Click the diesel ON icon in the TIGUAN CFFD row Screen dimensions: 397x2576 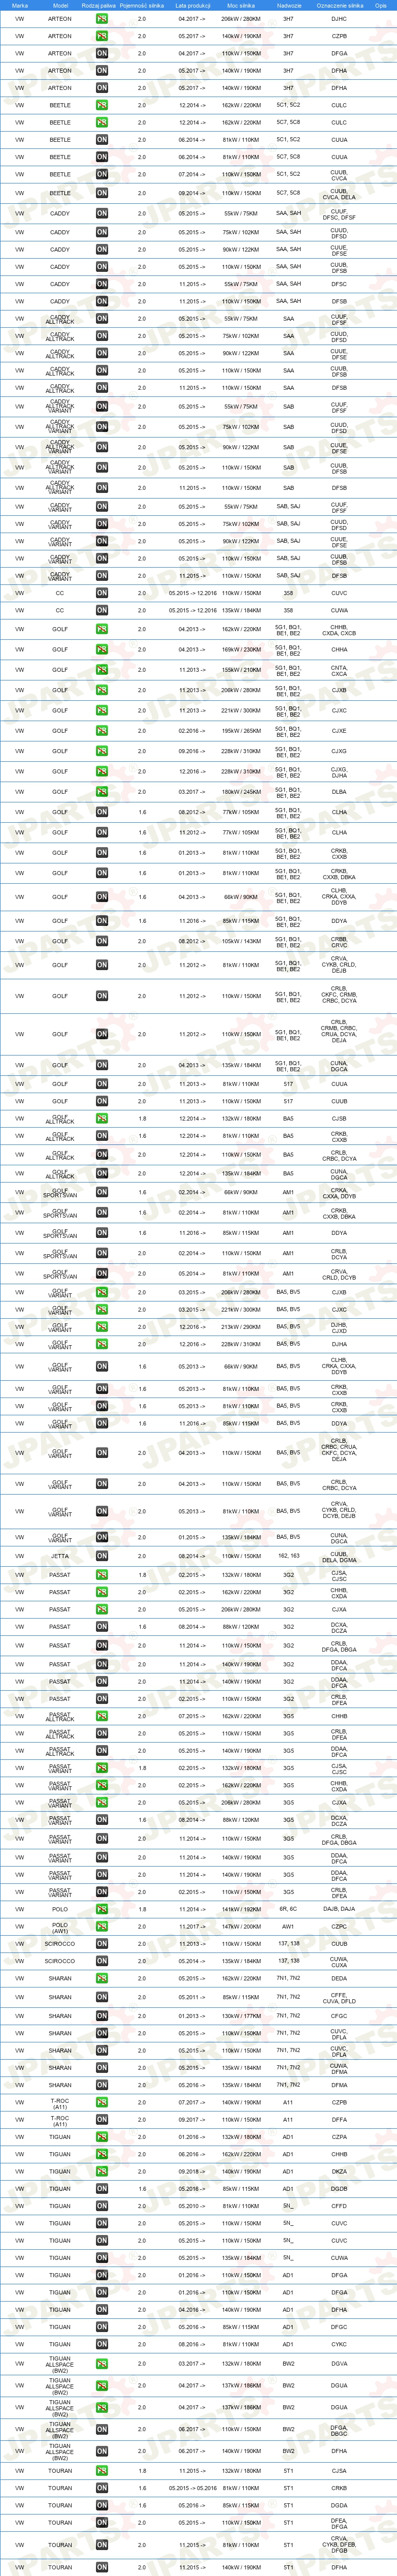pyautogui.click(x=102, y=2206)
